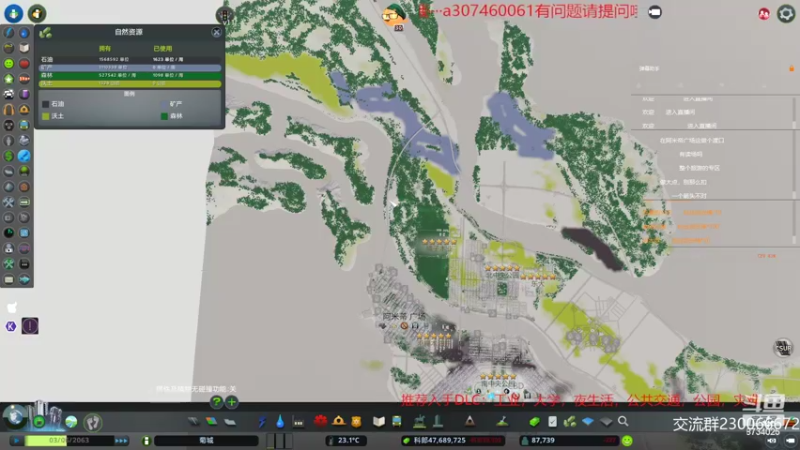This screenshot has width=800, height=450.
Task: Open the Water and sewage drop icon
Action: [x=280, y=421]
